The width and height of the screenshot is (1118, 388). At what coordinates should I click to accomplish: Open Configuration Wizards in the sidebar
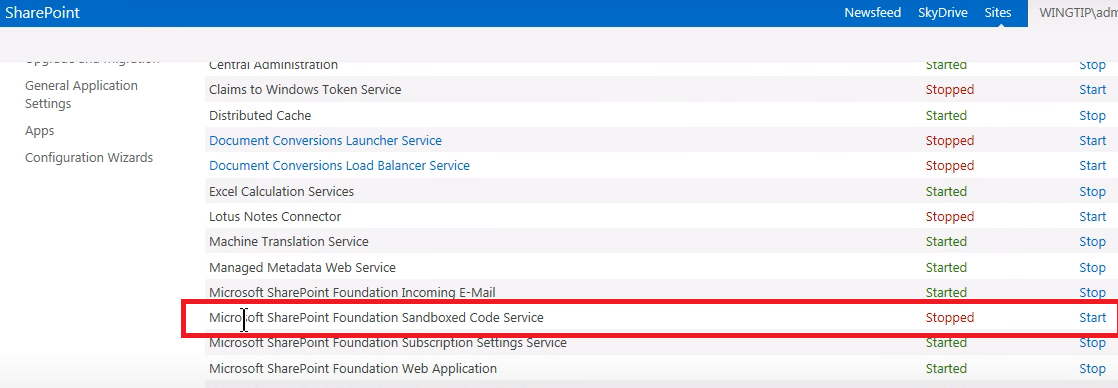tap(89, 158)
